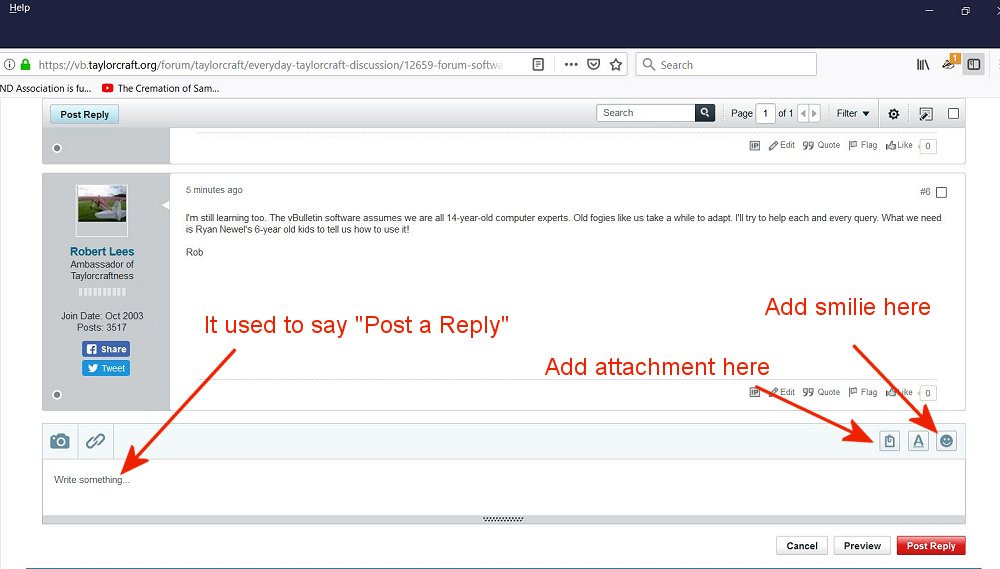Open the Help menu
Screen dimensions: 1000x569
pos(20,8)
